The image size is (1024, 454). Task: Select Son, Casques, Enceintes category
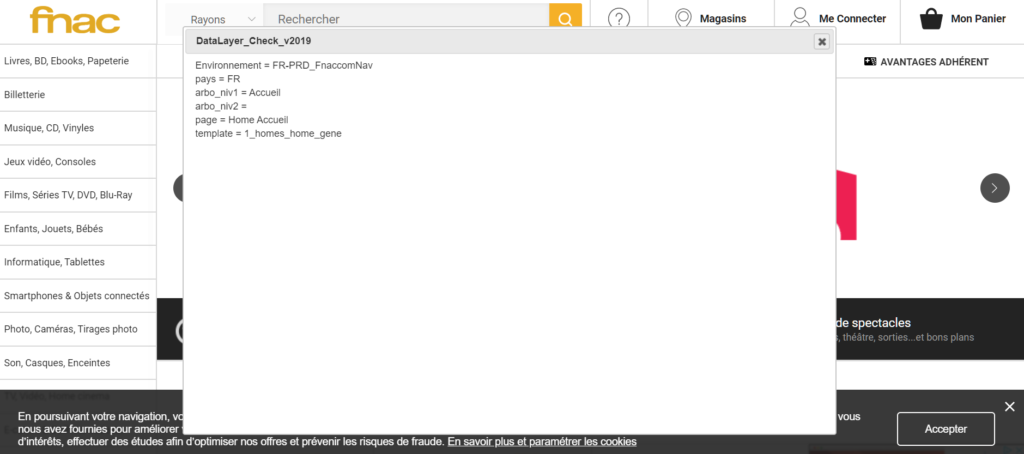tap(57, 363)
